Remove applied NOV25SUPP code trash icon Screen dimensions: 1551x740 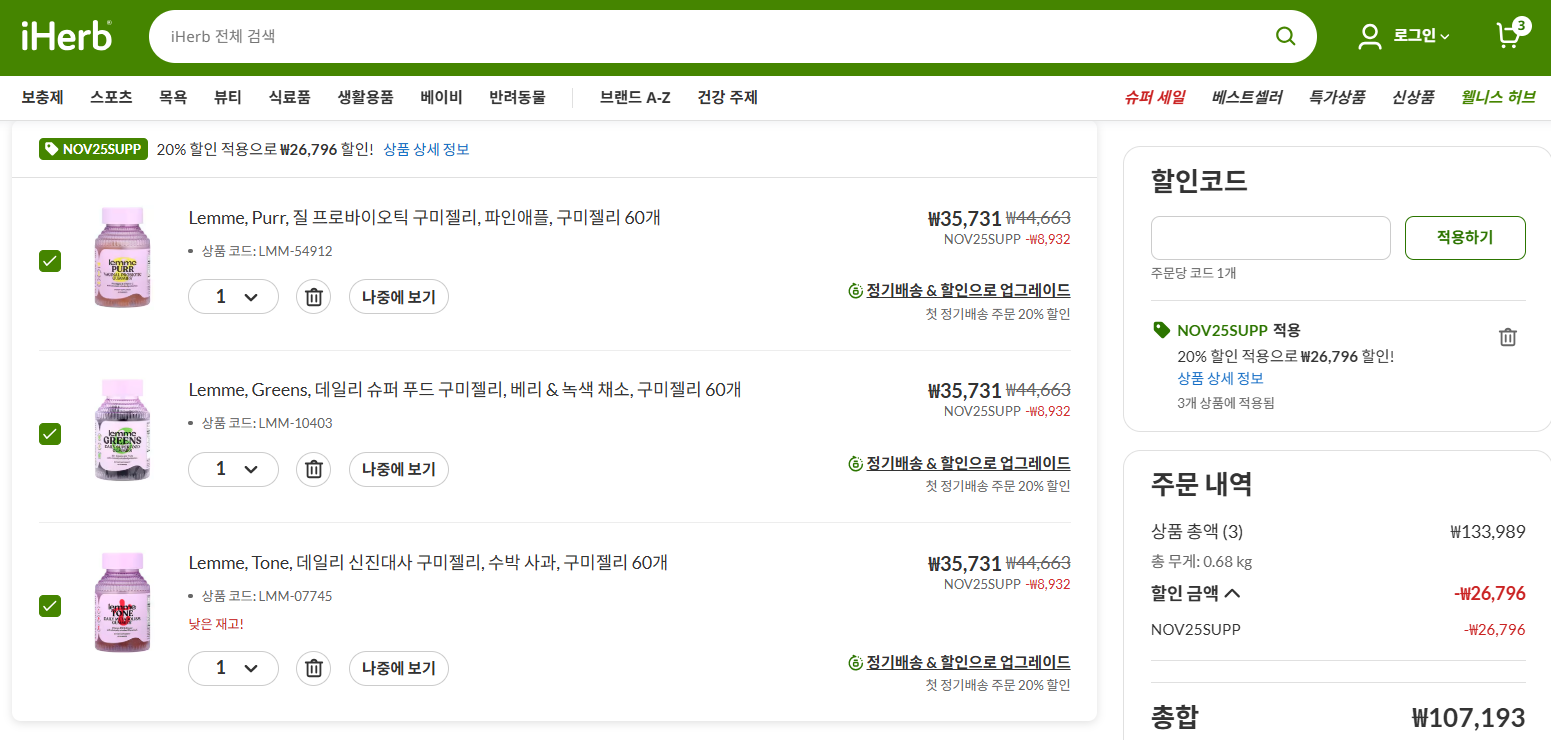pos(1507,337)
